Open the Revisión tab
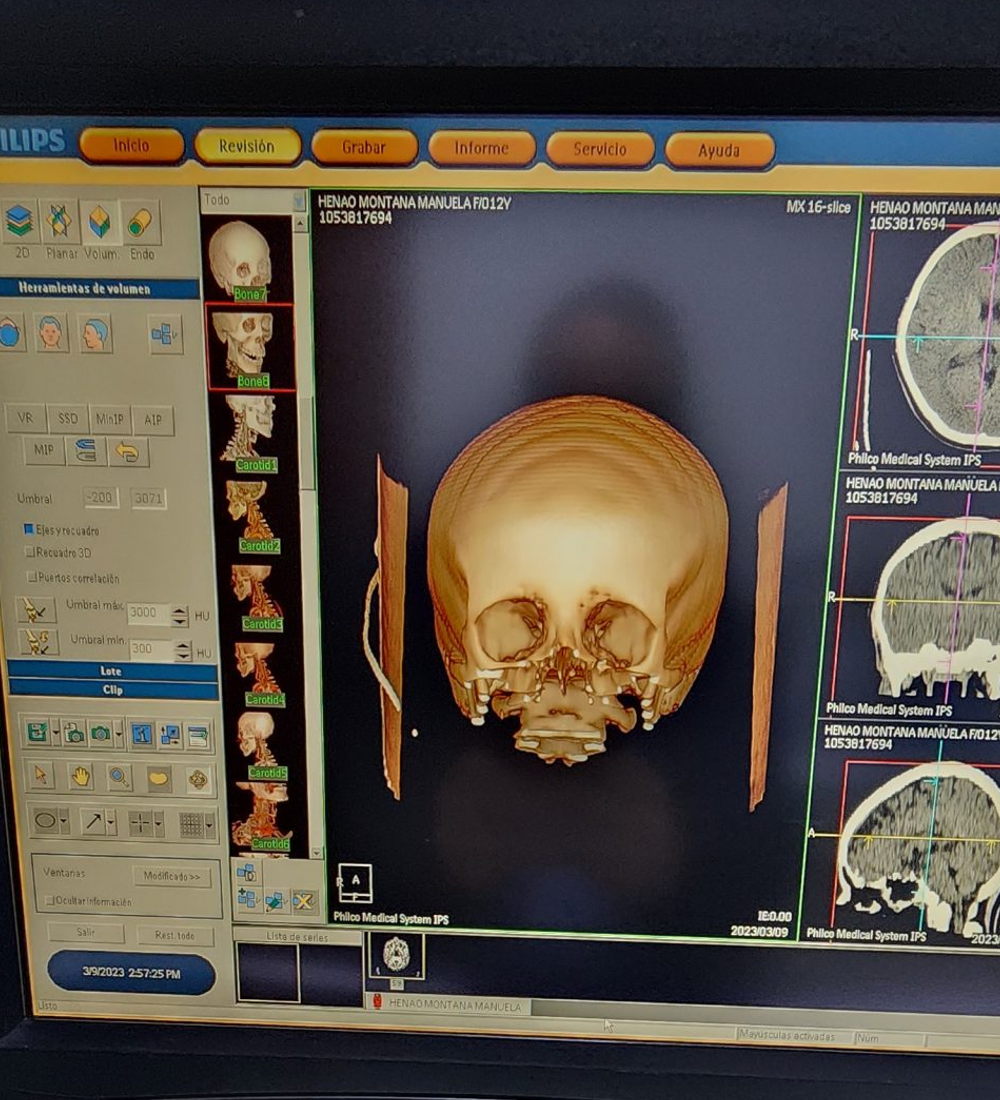 point(246,146)
